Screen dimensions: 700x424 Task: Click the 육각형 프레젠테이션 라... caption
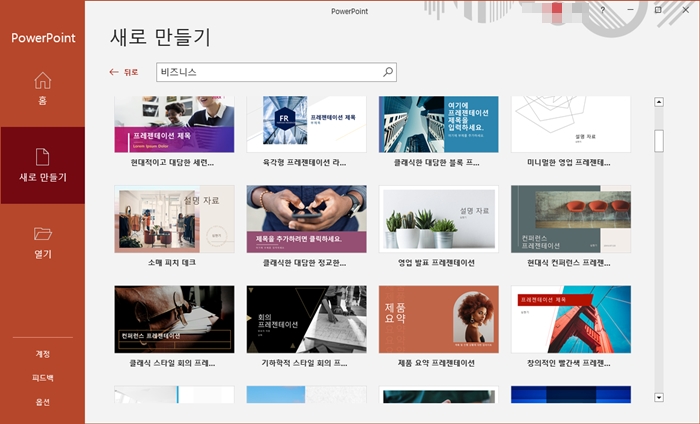[x=304, y=163]
